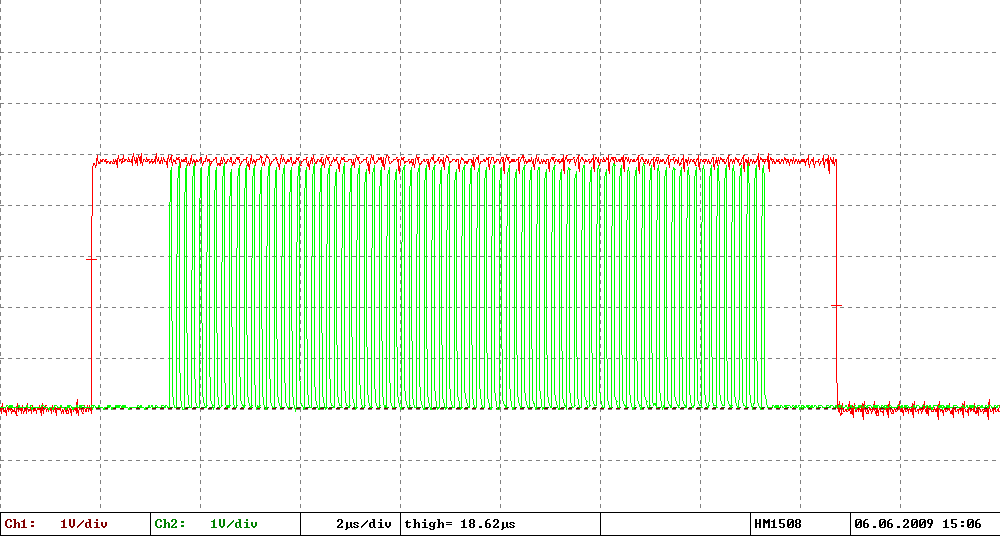Select the red falling-edge tick marker

(x=837, y=306)
